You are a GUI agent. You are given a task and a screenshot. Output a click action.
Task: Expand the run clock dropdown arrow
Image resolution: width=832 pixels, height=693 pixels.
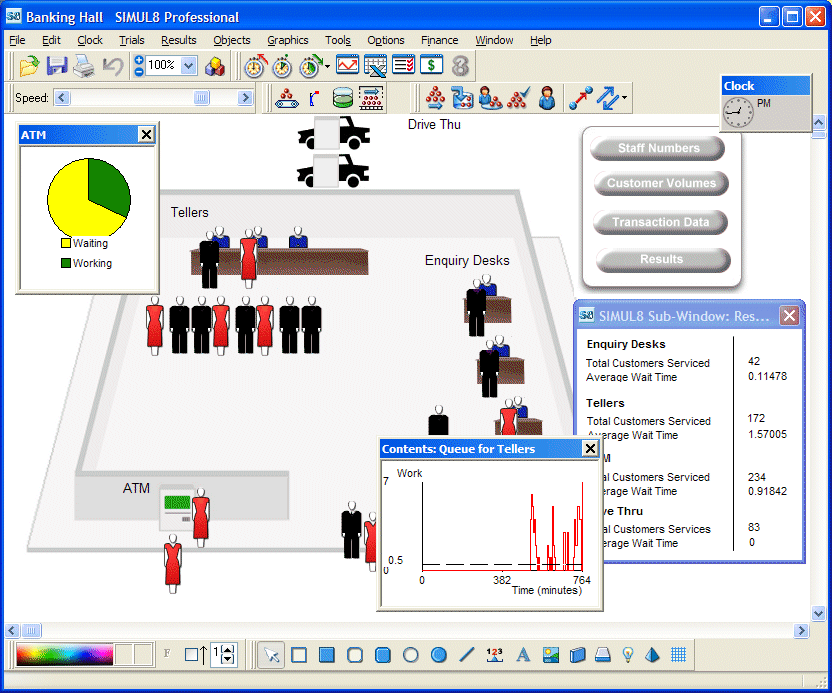(327, 67)
